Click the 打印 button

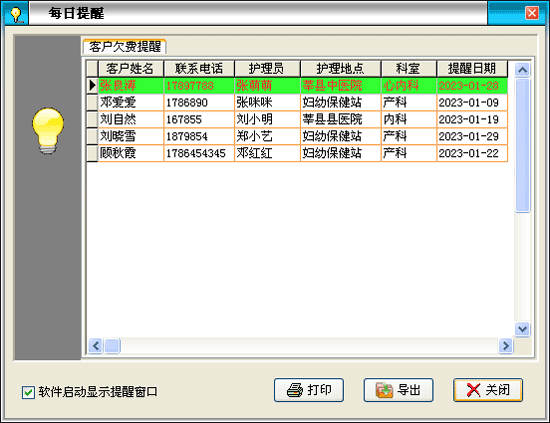(x=309, y=390)
